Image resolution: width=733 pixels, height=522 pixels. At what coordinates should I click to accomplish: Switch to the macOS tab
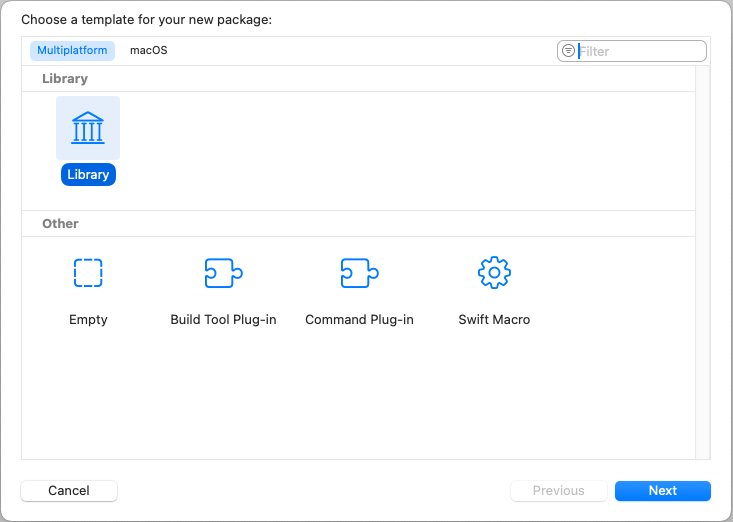click(x=149, y=50)
